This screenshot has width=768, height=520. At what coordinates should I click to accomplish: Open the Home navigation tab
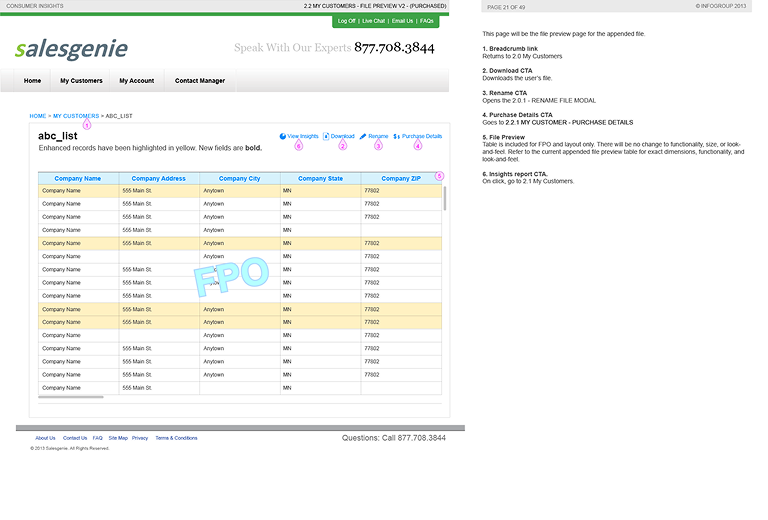click(32, 81)
